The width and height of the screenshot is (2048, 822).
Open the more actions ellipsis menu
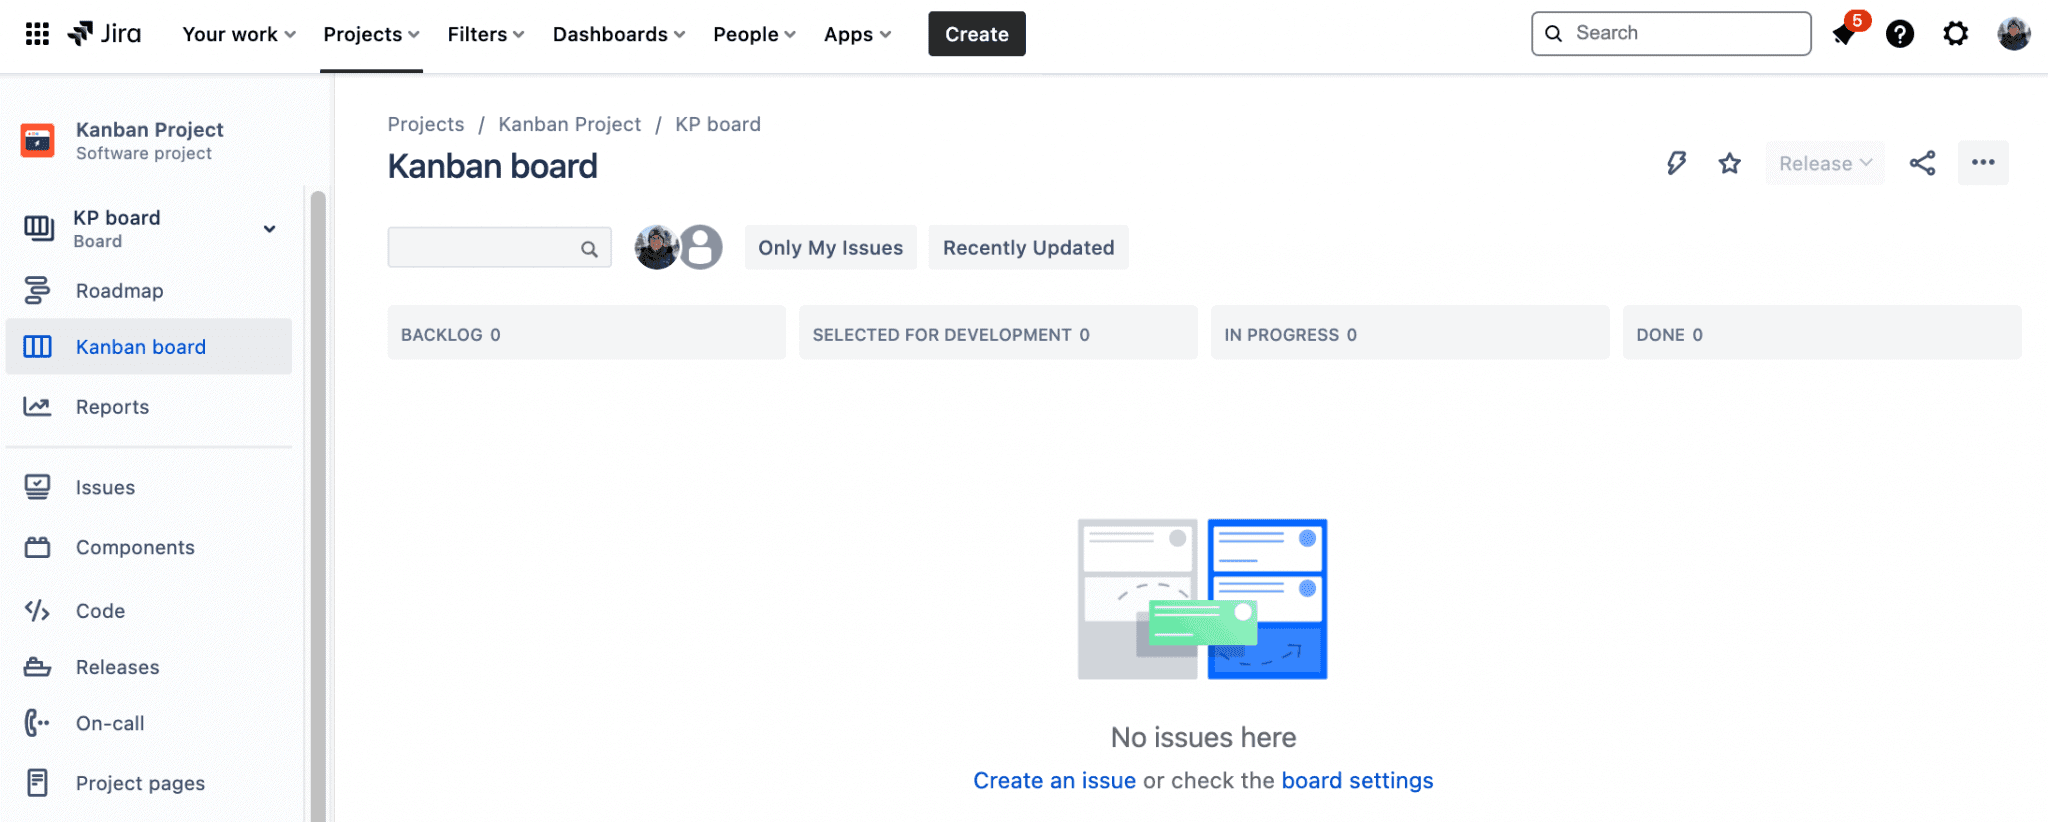1983,162
